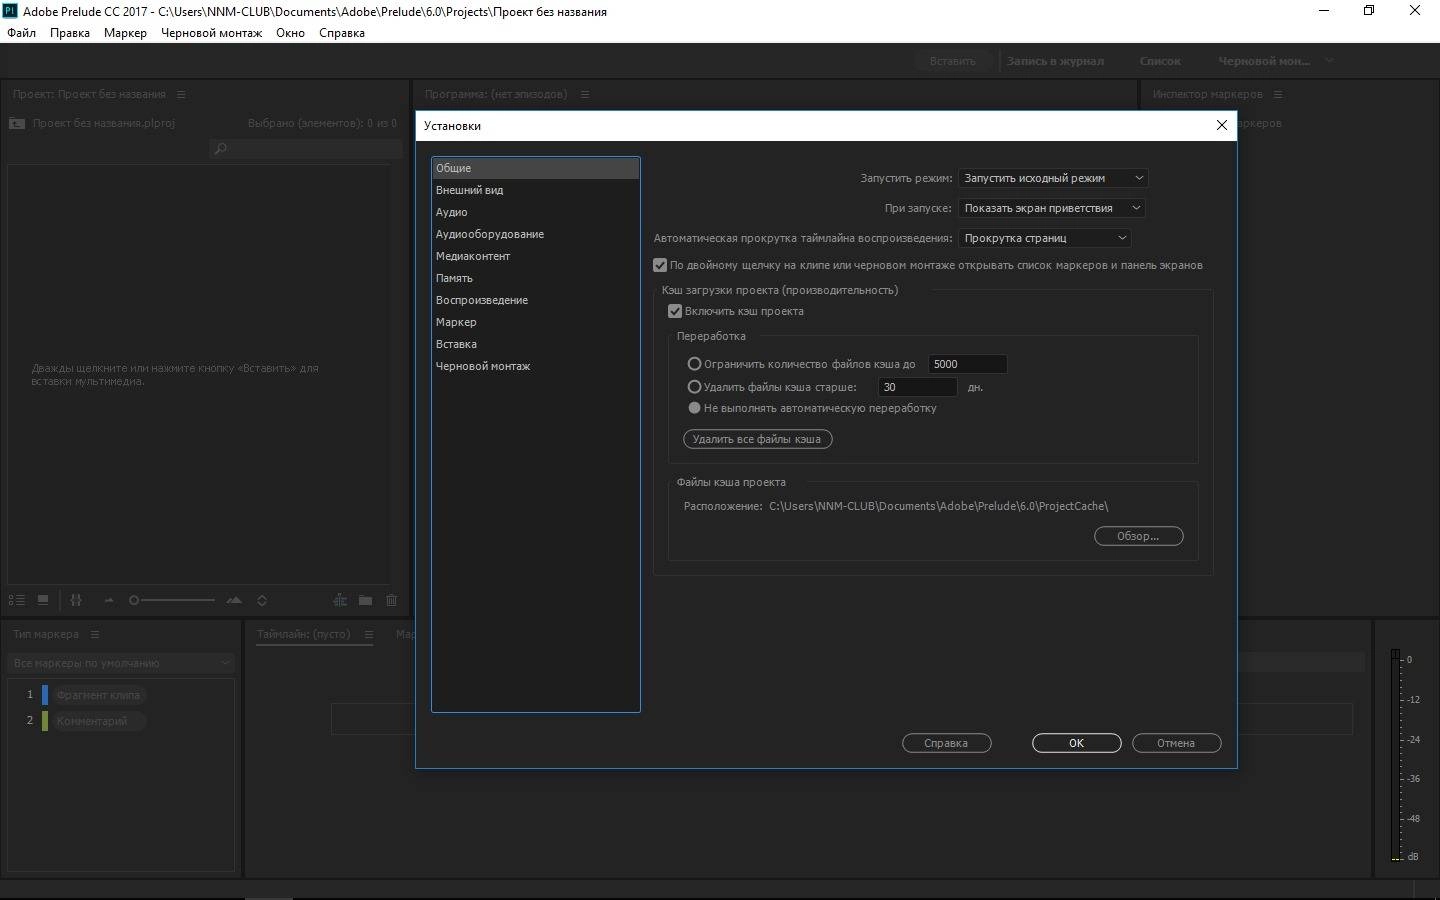Open the Тип маркера panel menu icon
Viewport: 1440px width, 900px height.
95,634
